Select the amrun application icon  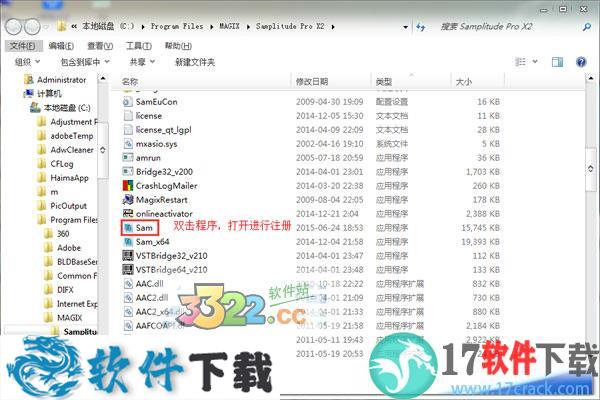(x=128, y=158)
